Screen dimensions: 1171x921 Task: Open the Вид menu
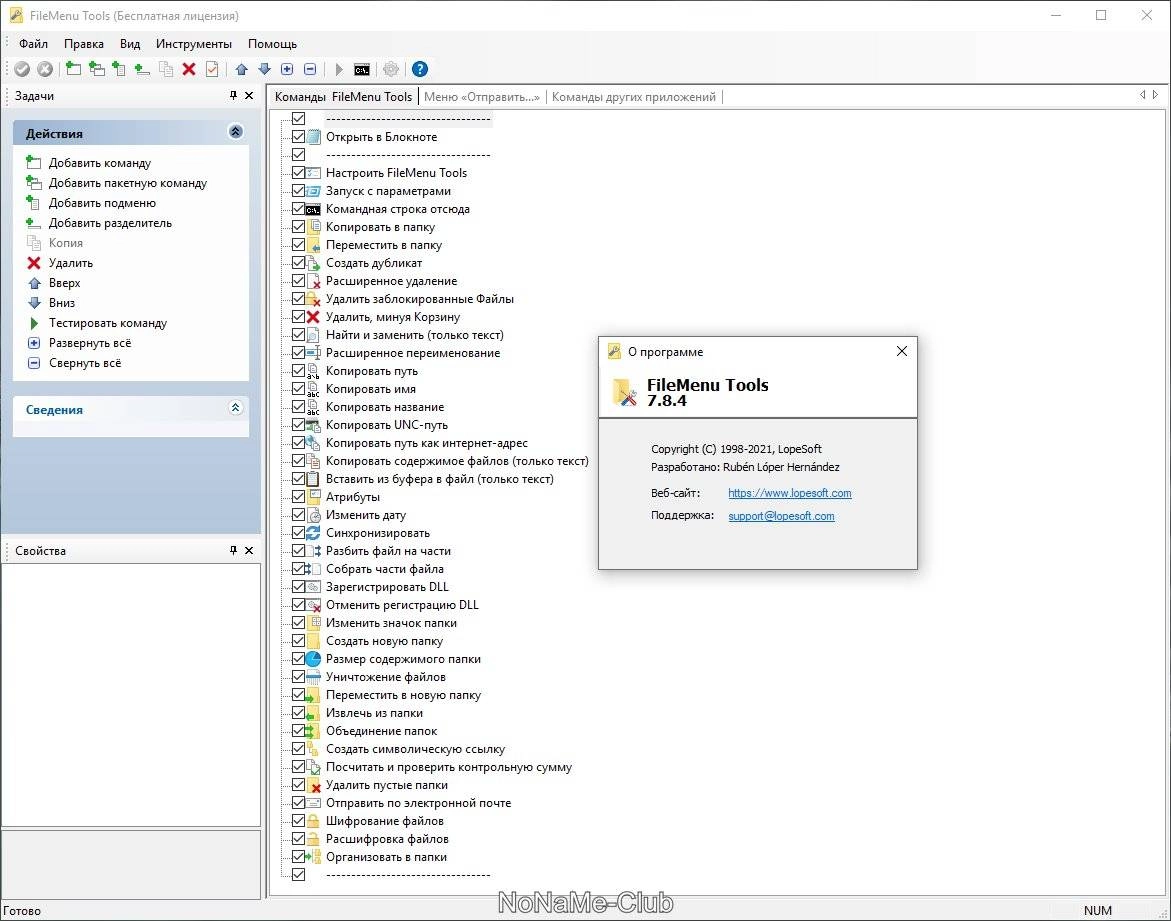tap(130, 44)
